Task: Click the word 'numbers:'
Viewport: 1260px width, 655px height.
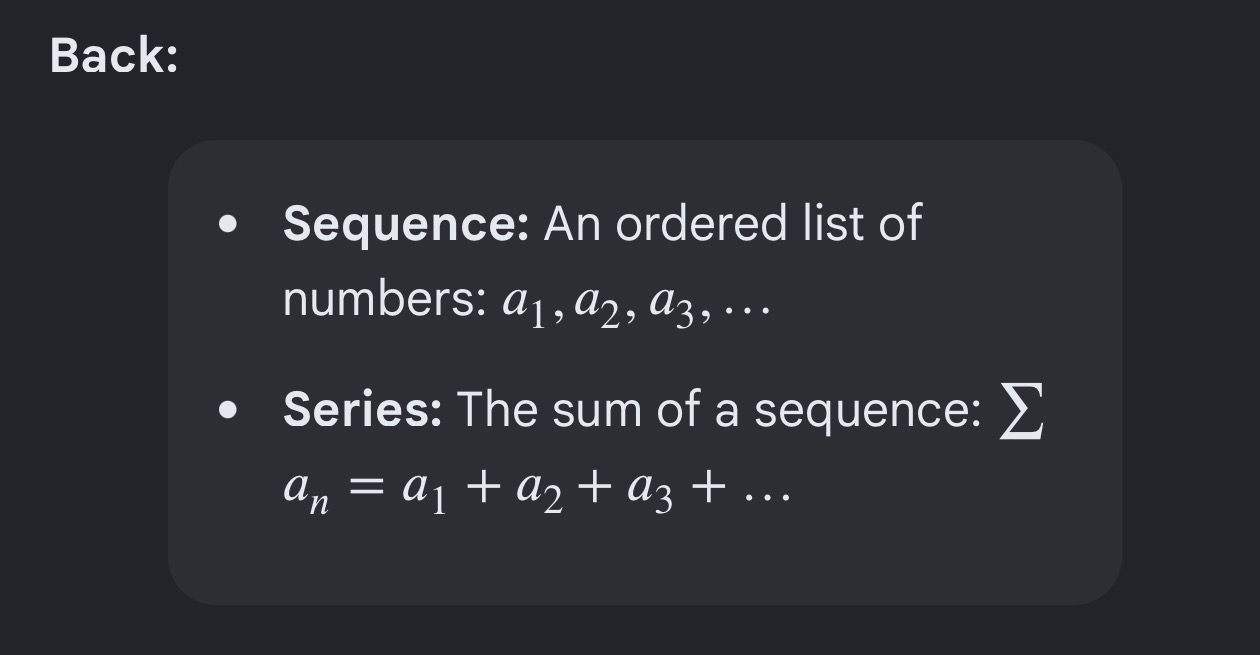Action: pyautogui.click(x=384, y=299)
